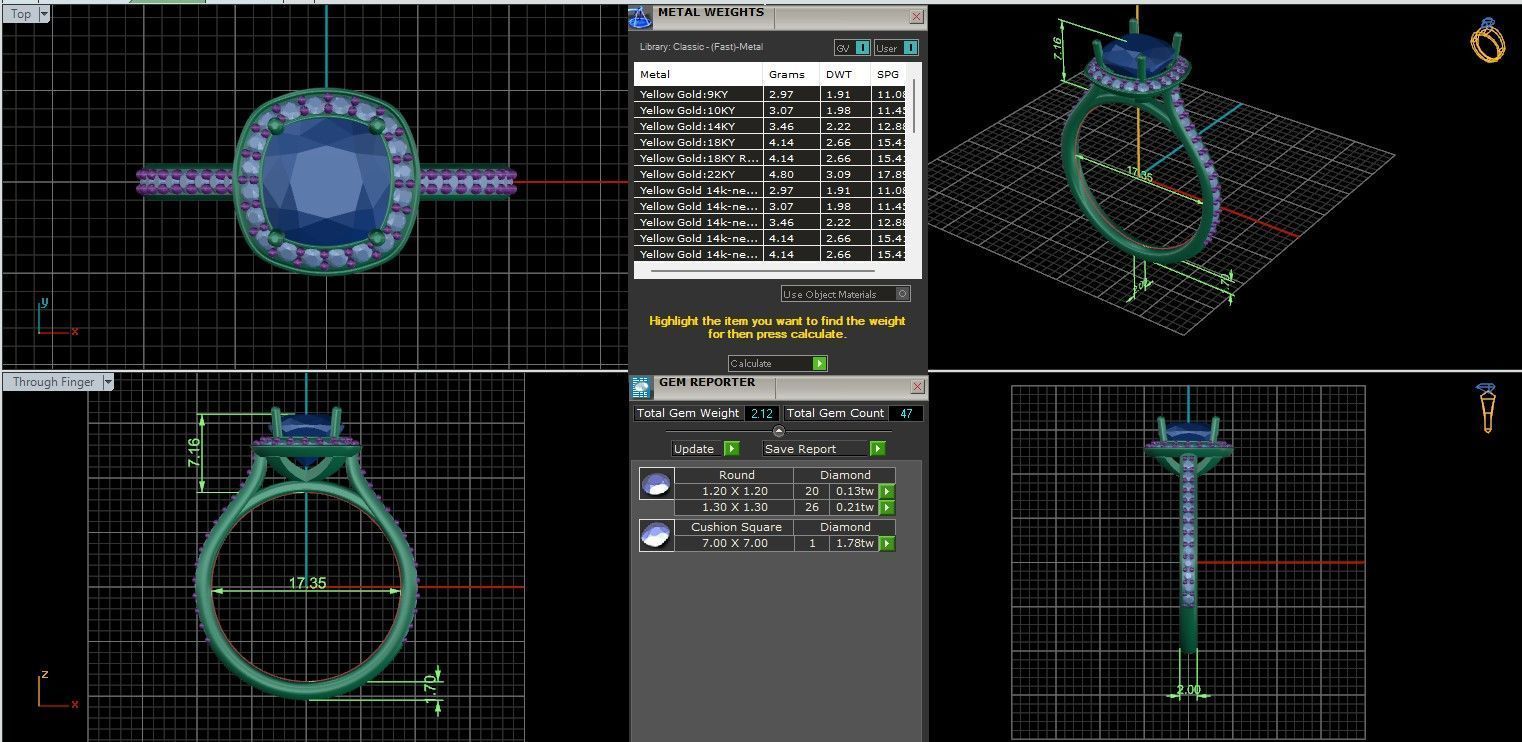Screen dimensions: 1522x742
Task: Click the ring side-view icon in bottom-right viewport
Action: tap(1487, 408)
